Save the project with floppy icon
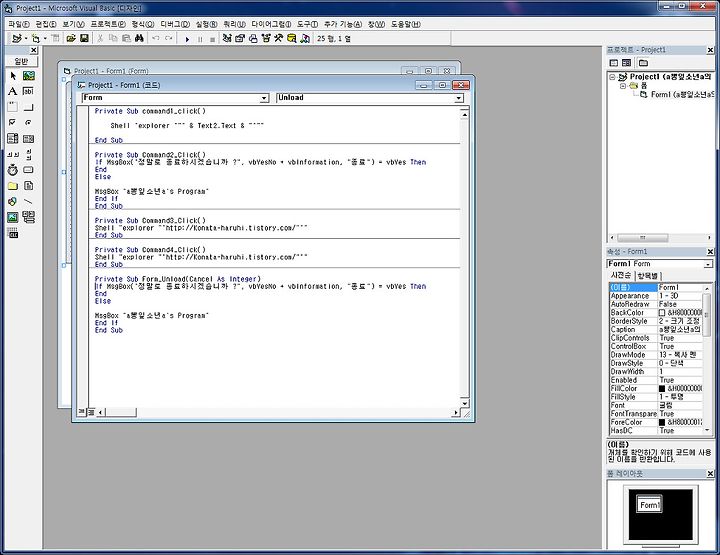Viewport: 720px width, 555px height. pyautogui.click(x=84, y=39)
